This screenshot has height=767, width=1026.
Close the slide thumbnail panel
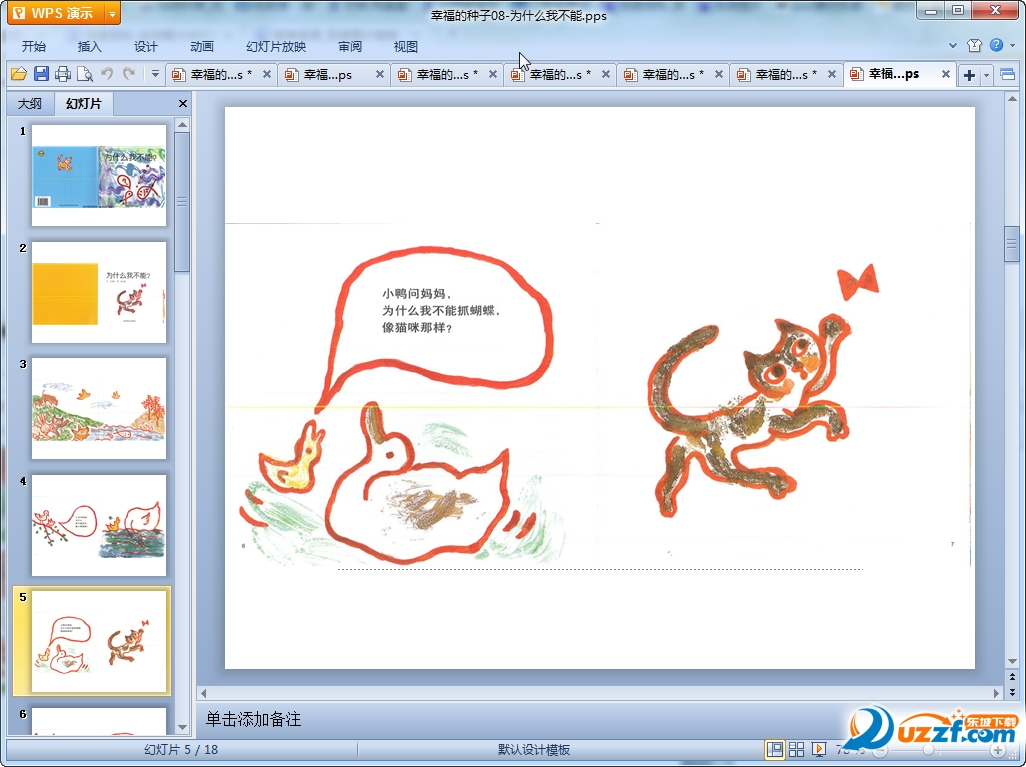183,103
